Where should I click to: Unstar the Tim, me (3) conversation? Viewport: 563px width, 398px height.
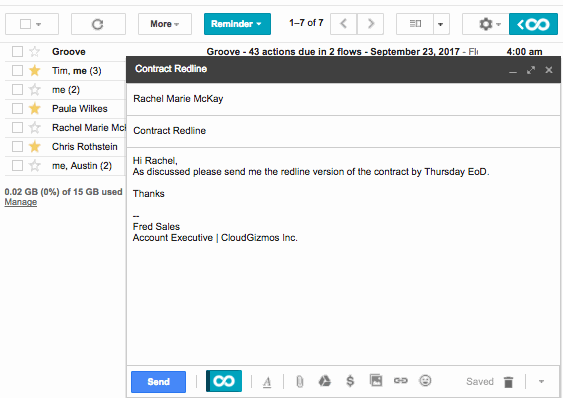pyautogui.click(x=34, y=70)
